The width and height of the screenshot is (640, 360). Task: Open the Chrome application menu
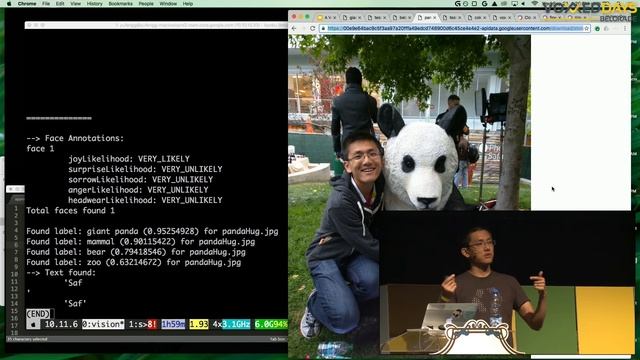tap(27, 3)
